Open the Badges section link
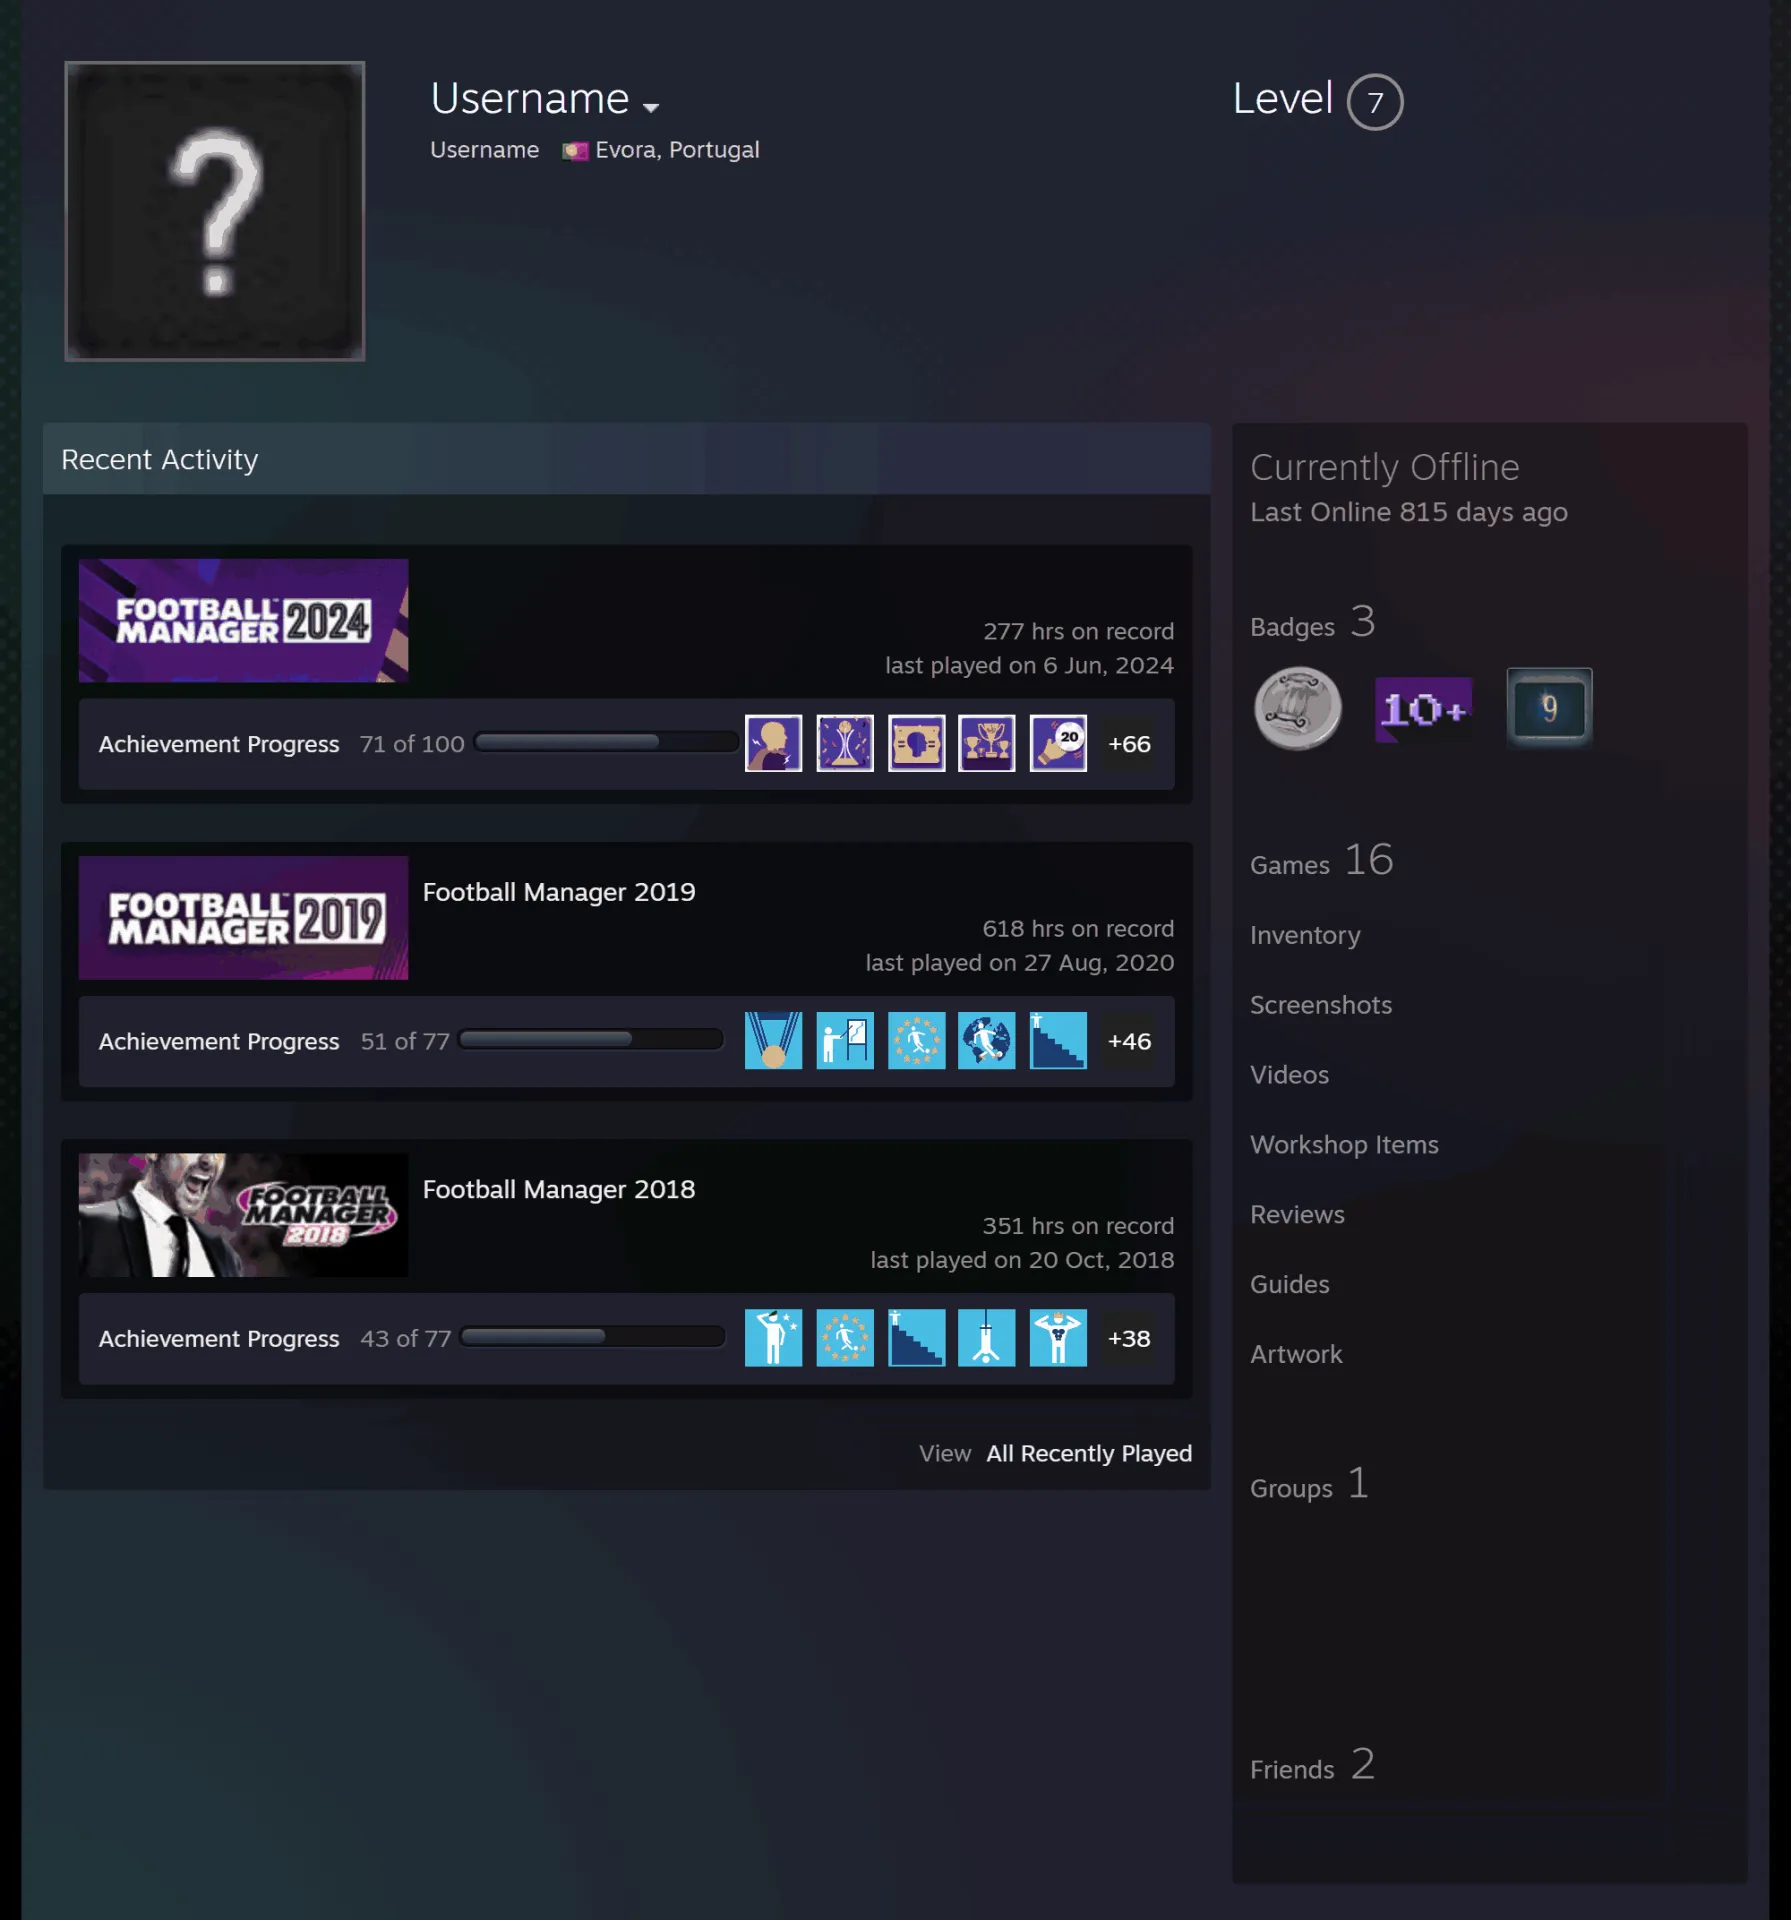The width and height of the screenshot is (1791, 1920). pos(1313,622)
